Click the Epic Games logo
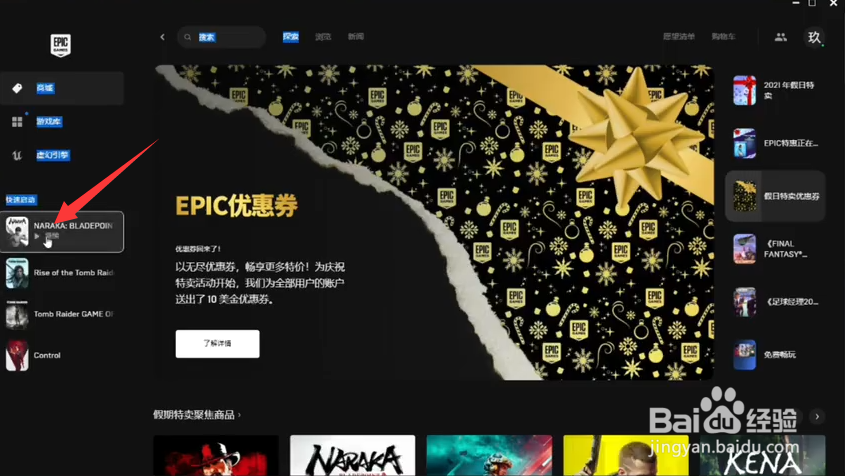 tap(60, 45)
